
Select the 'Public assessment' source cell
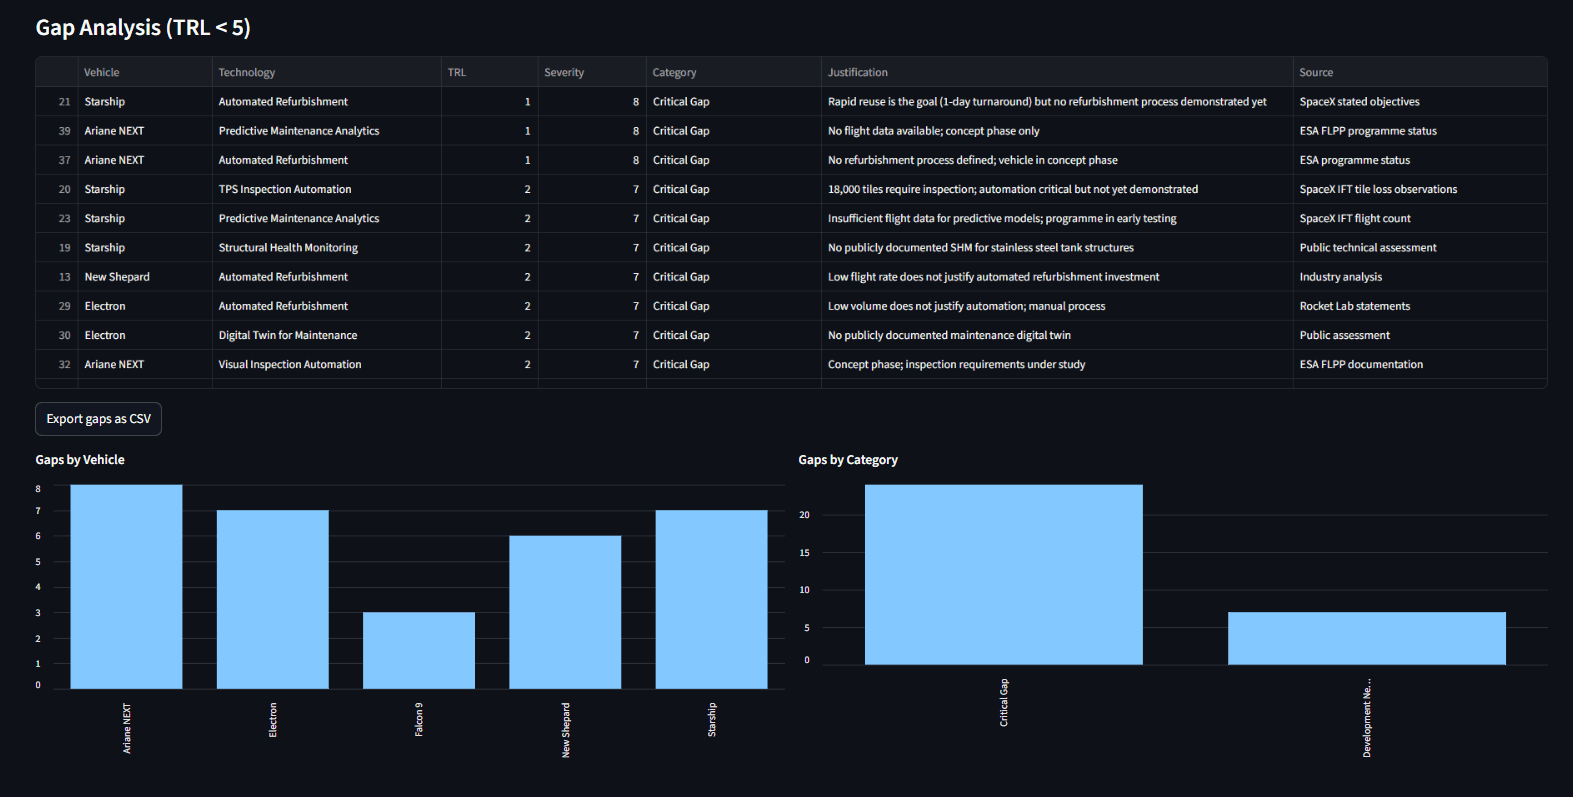coord(1420,335)
